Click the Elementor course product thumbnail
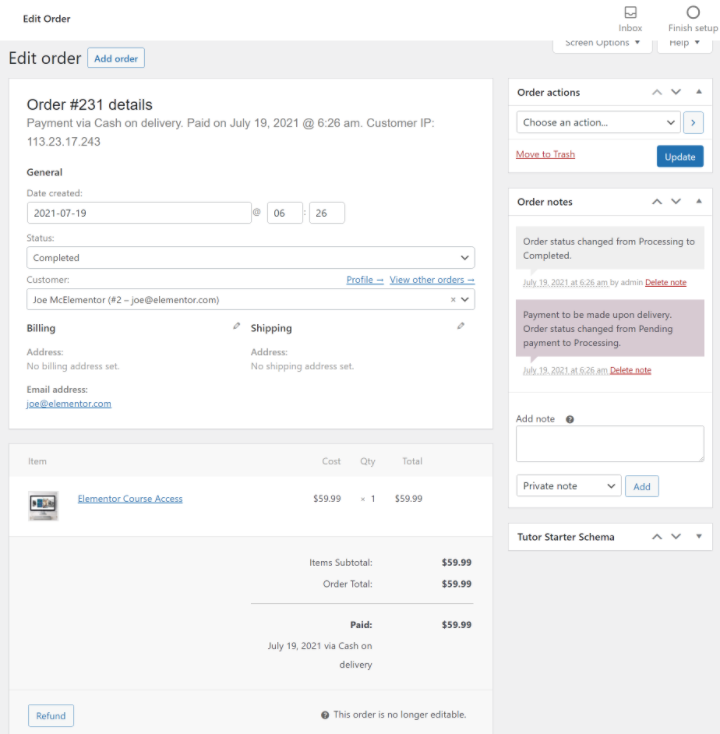Viewport: 720px width, 734px height. tap(44, 505)
